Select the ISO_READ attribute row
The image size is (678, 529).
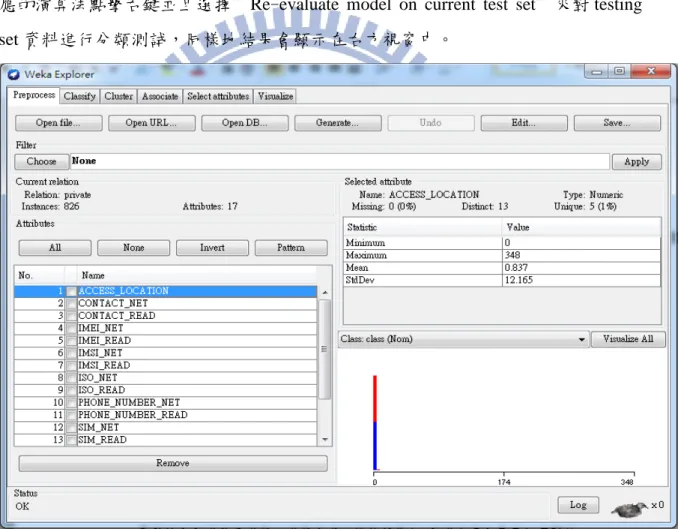click(x=166, y=391)
